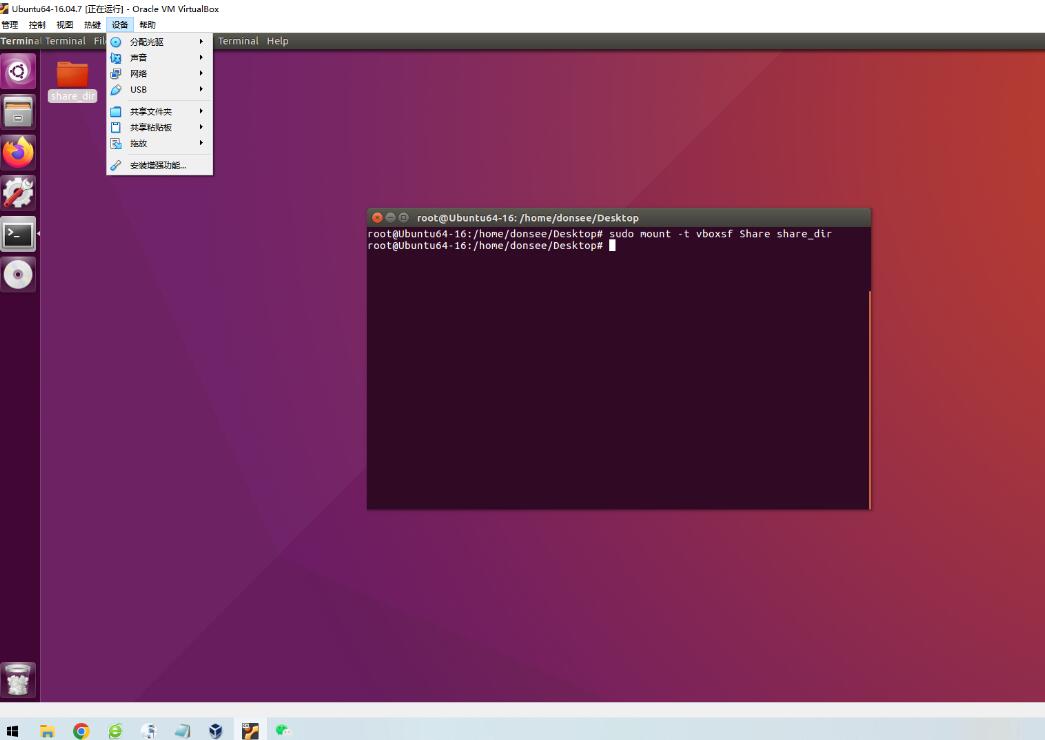
Task: Open the 视图 menu in menu bar
Action: coord(65,25)
